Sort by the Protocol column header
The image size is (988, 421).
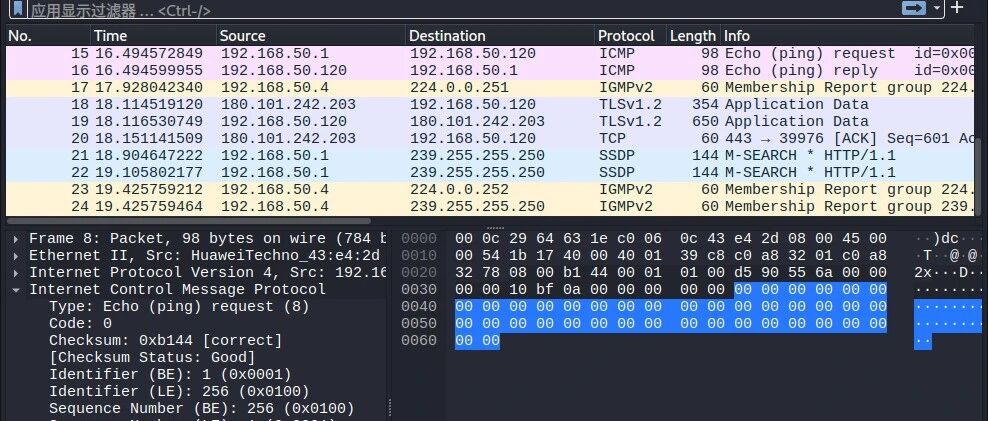630,36
